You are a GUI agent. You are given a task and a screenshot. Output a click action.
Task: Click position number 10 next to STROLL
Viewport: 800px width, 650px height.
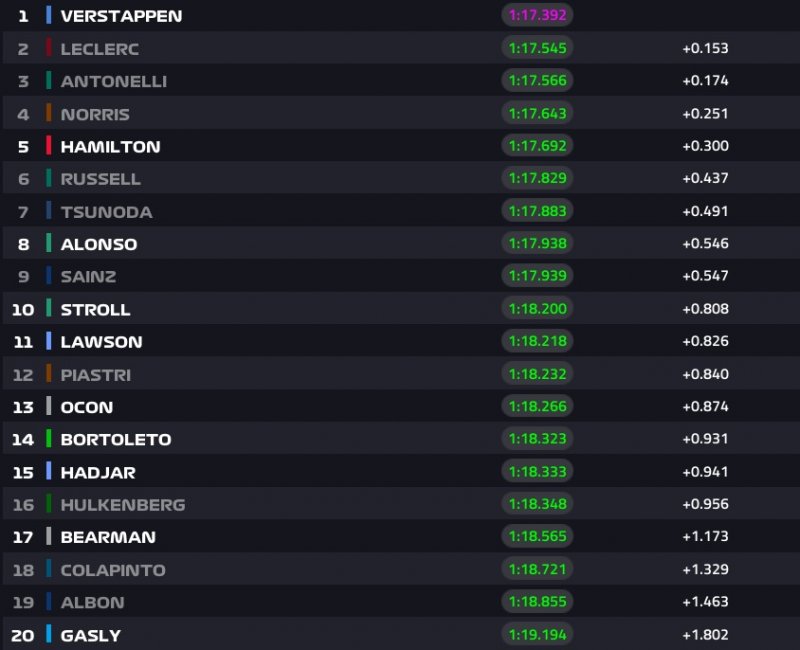pos(23,309)
